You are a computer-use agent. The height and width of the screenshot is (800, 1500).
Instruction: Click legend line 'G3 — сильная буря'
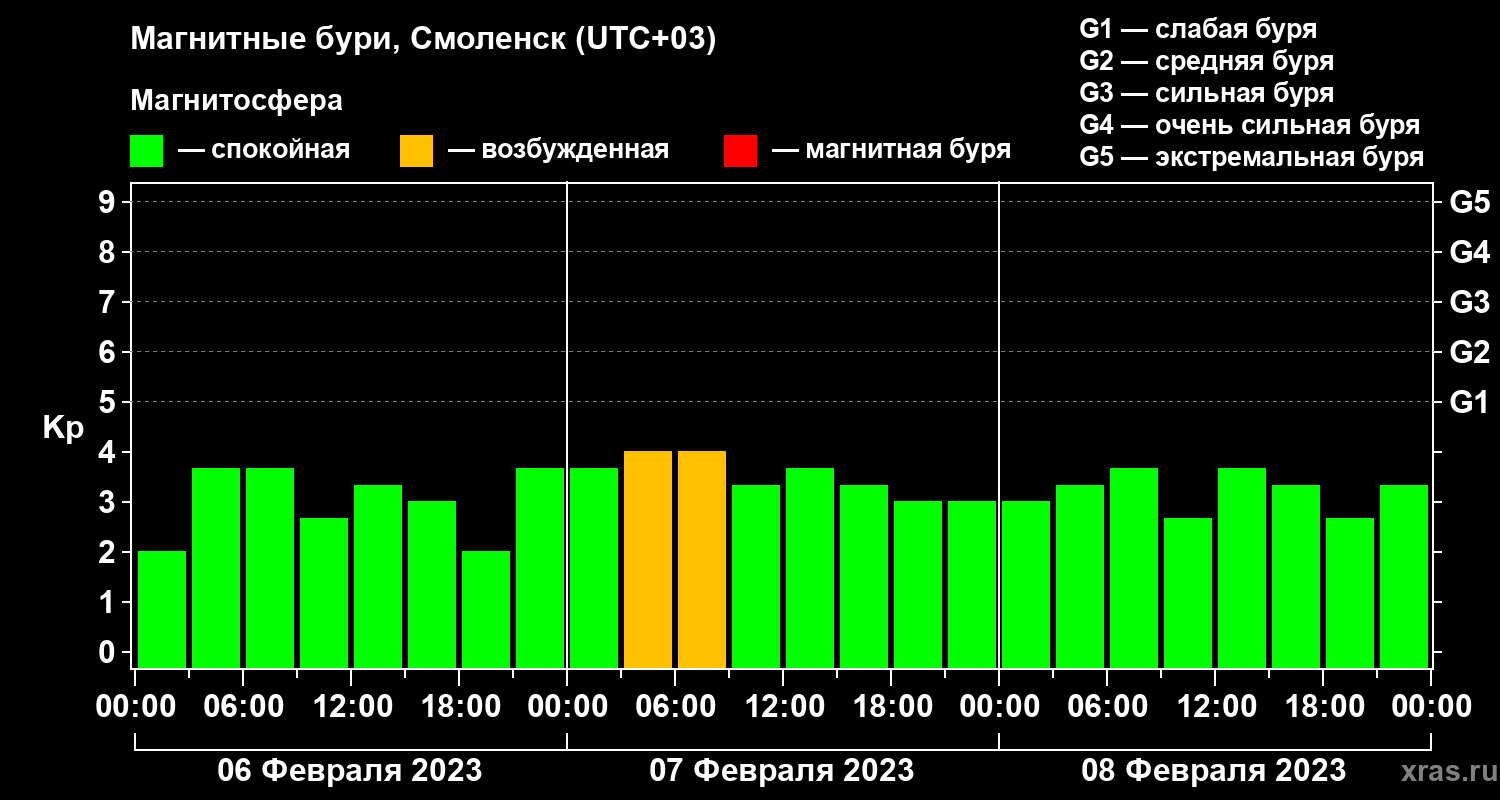[x=1207, y=93]
